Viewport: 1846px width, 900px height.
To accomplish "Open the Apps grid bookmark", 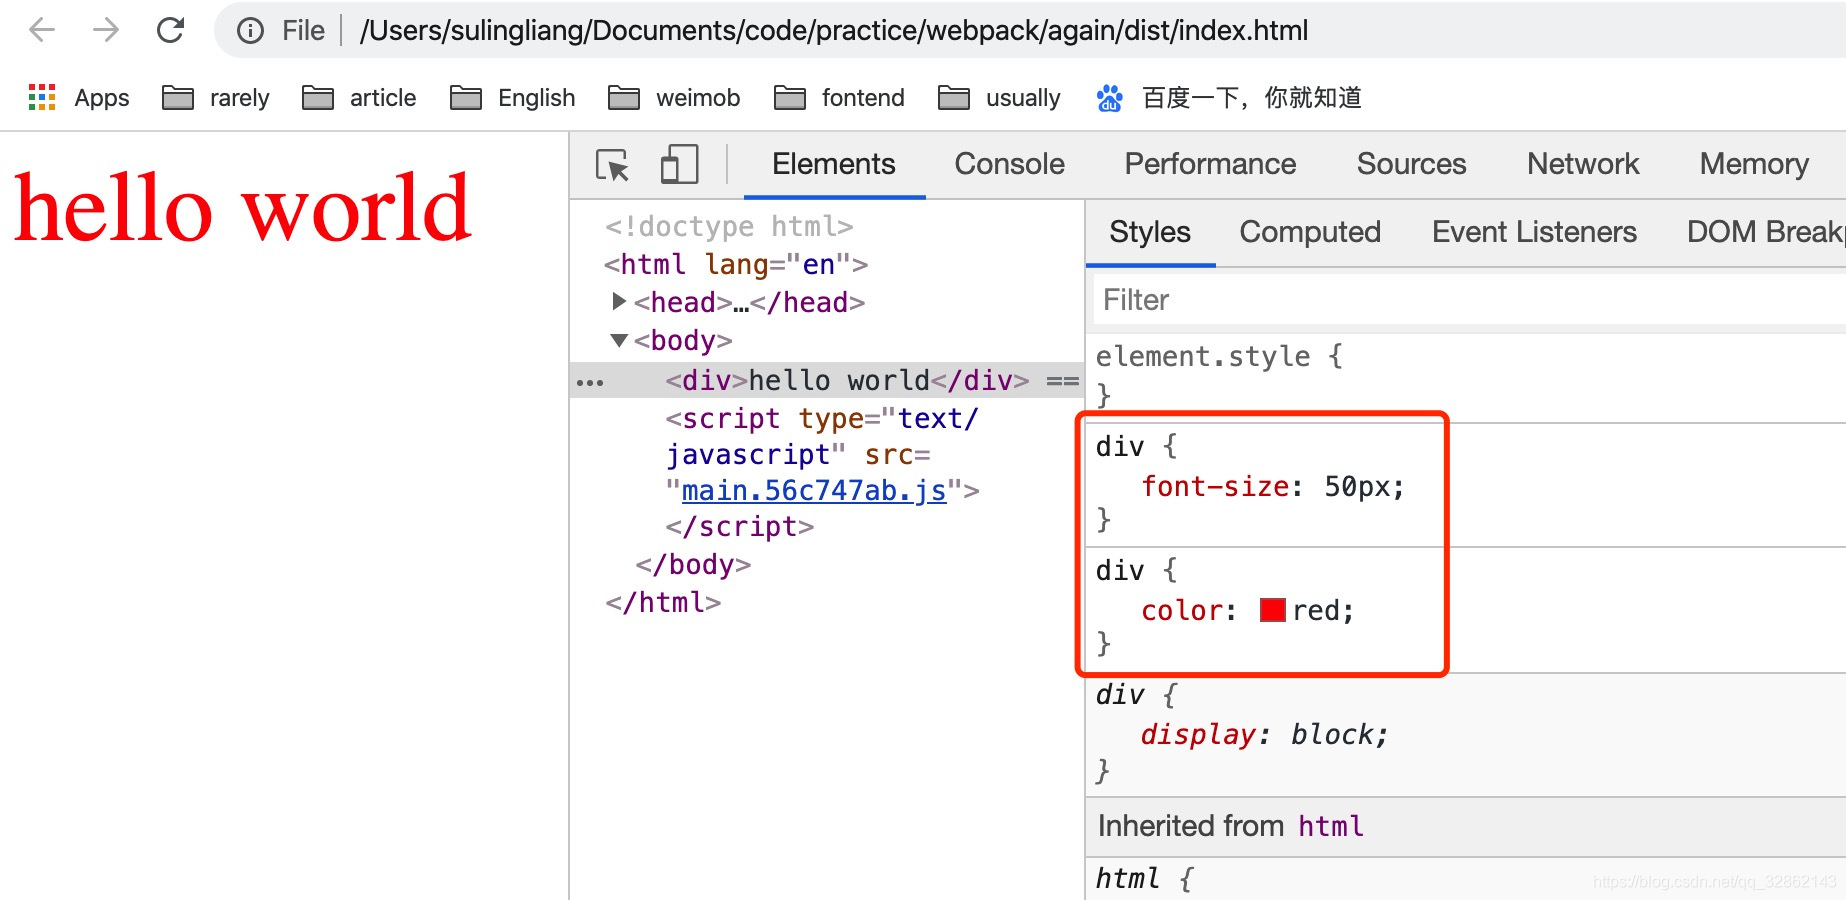I will point(79,98).
